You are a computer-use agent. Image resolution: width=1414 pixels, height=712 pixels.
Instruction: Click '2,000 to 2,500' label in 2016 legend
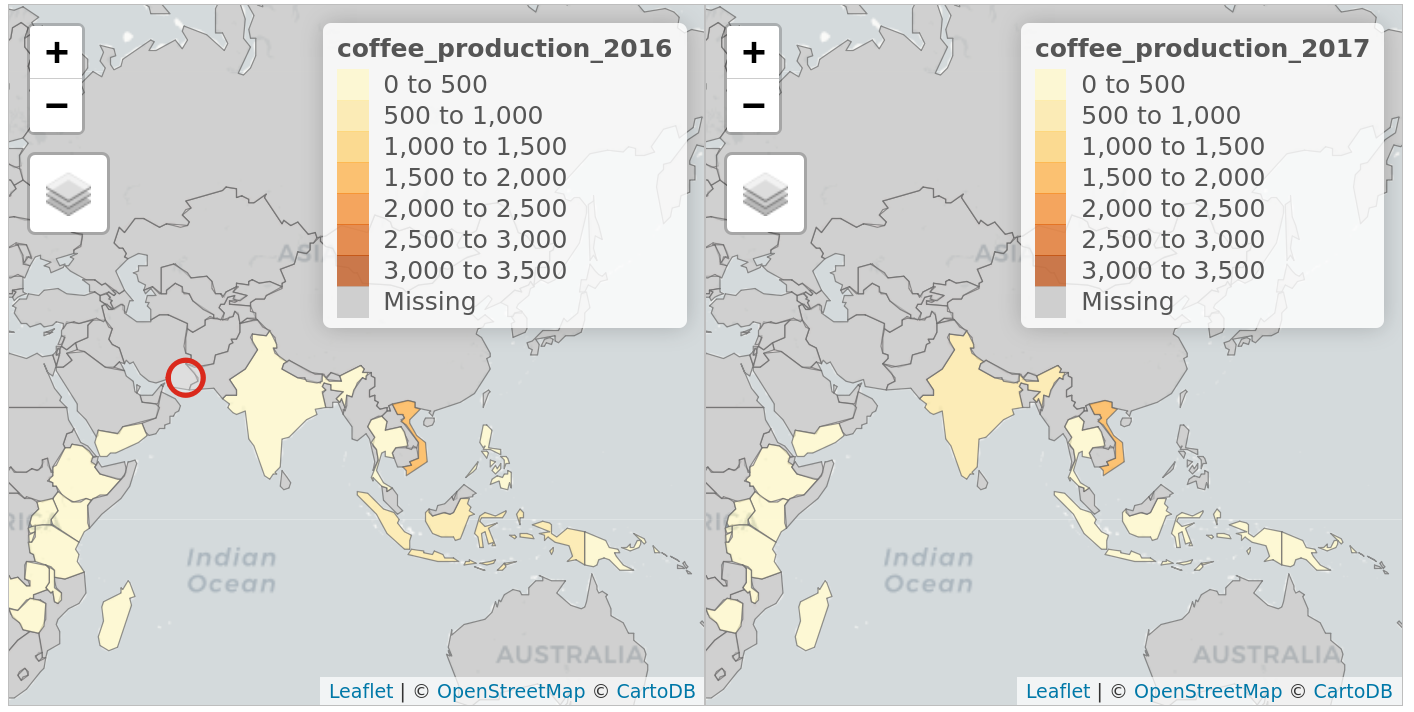(x=475, y=209)
